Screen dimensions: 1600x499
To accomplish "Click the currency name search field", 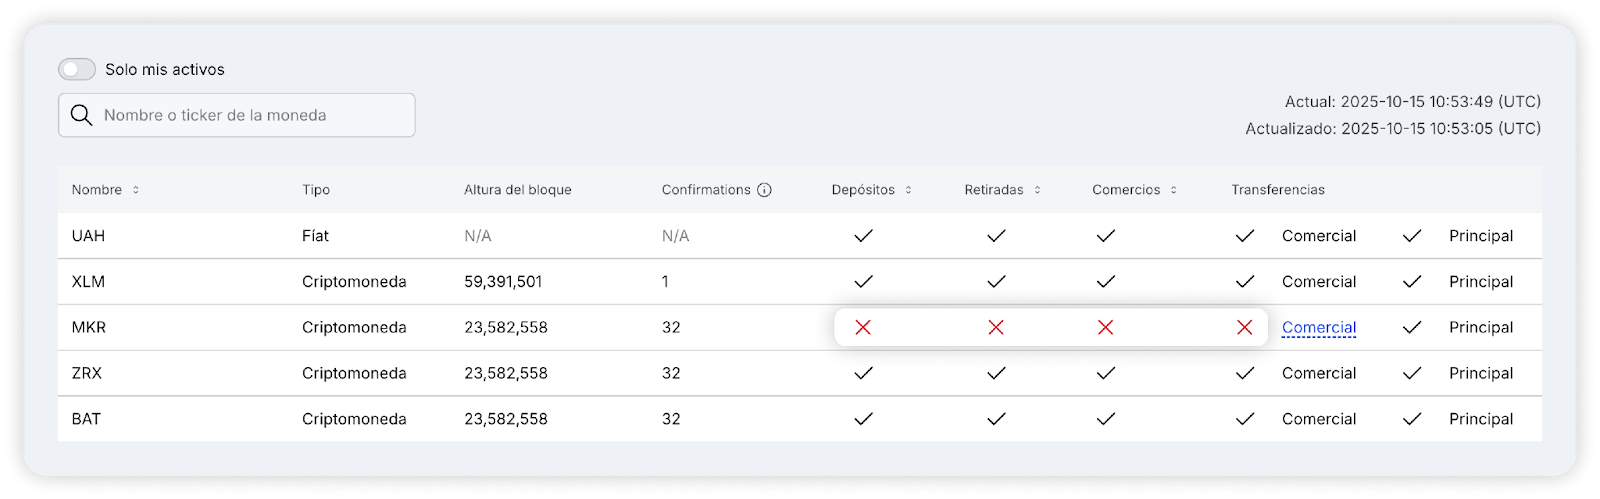I will click(250, 115).
